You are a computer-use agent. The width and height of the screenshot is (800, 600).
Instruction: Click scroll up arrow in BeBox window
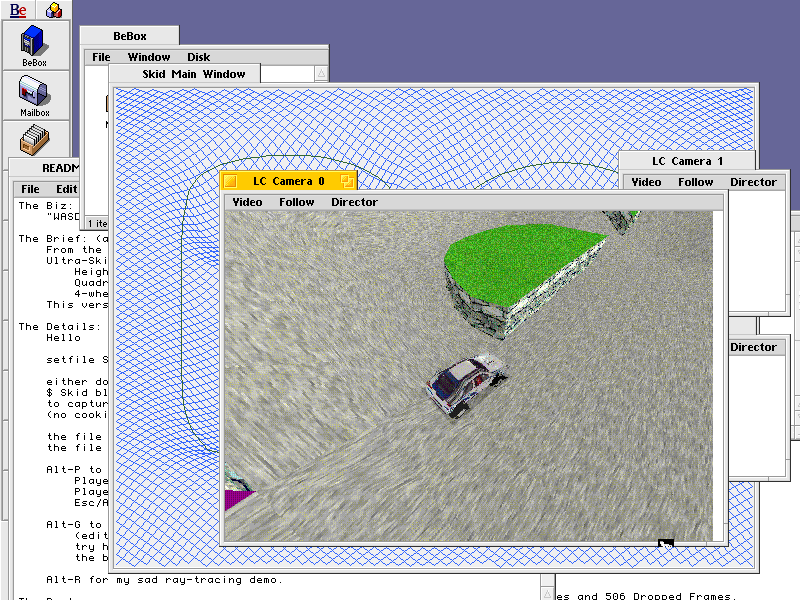(321, 73)
